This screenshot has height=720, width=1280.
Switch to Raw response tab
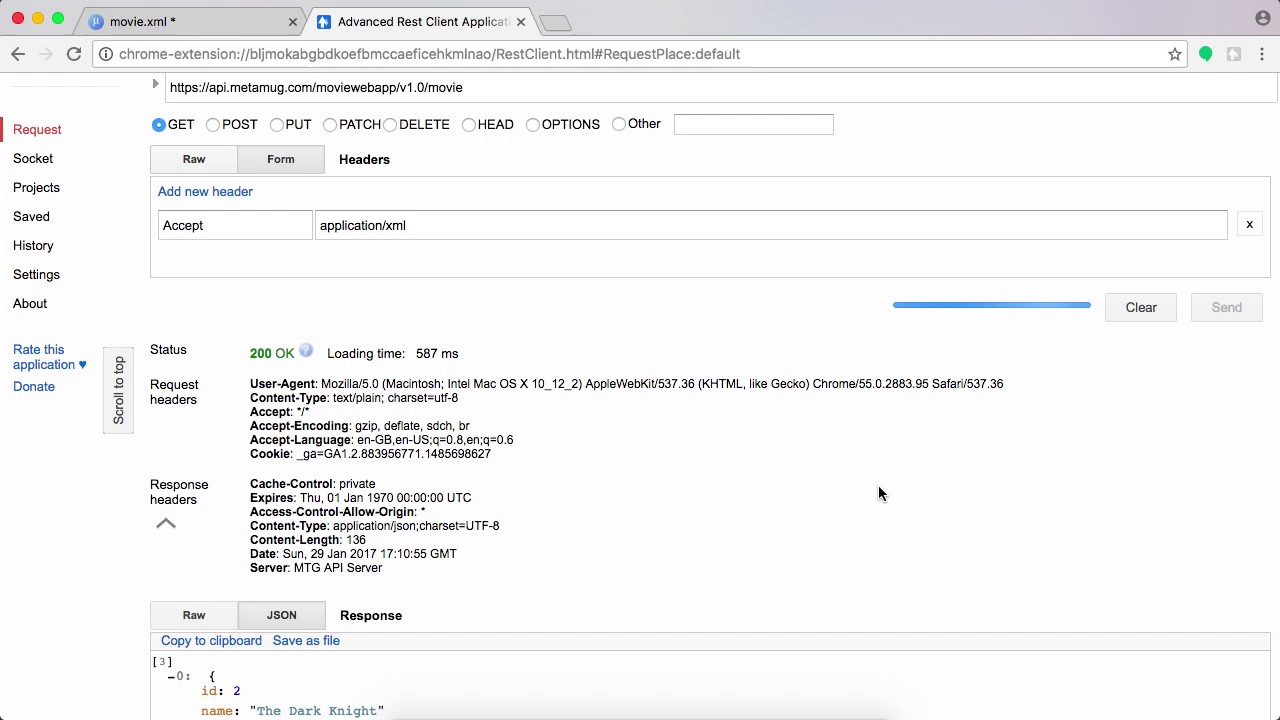pyautogui.click(x=194, y=615)
